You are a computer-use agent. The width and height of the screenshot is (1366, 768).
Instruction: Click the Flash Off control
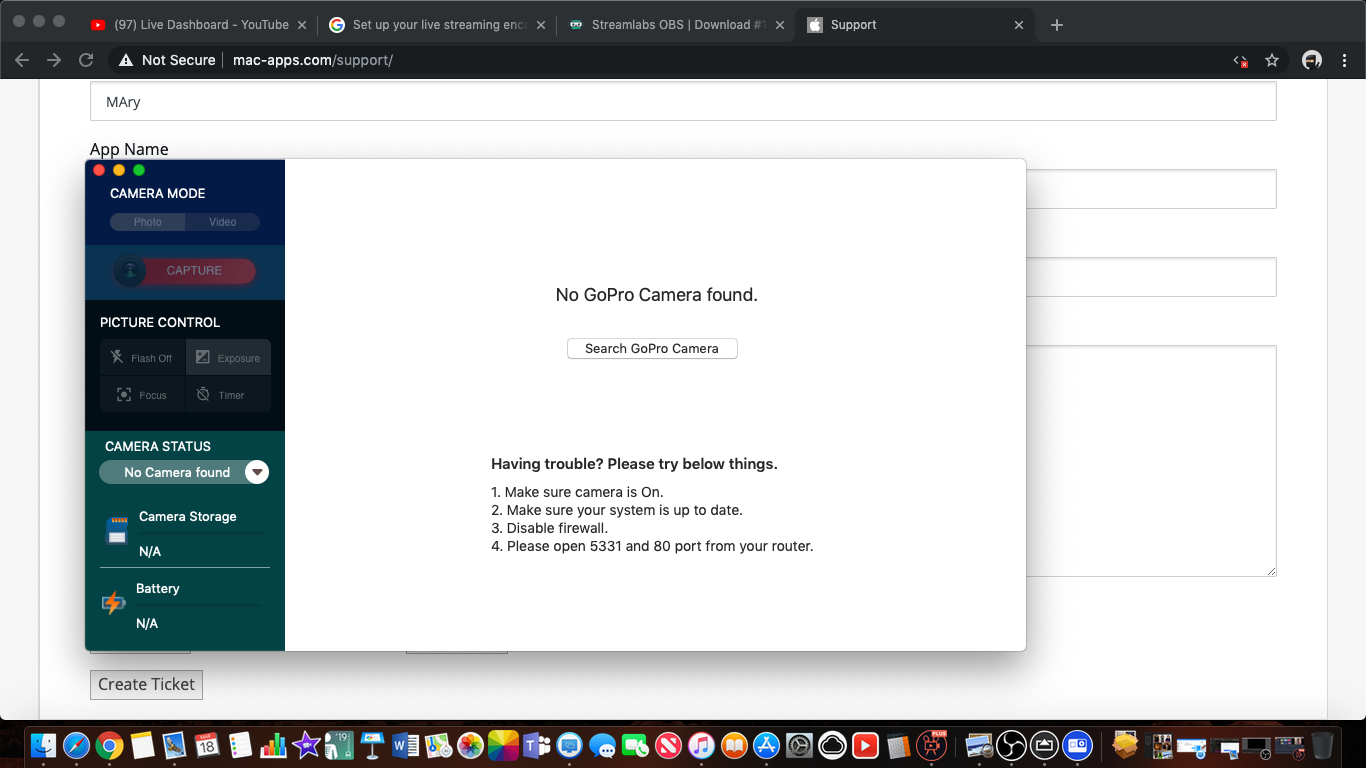[x=142, y=358]
